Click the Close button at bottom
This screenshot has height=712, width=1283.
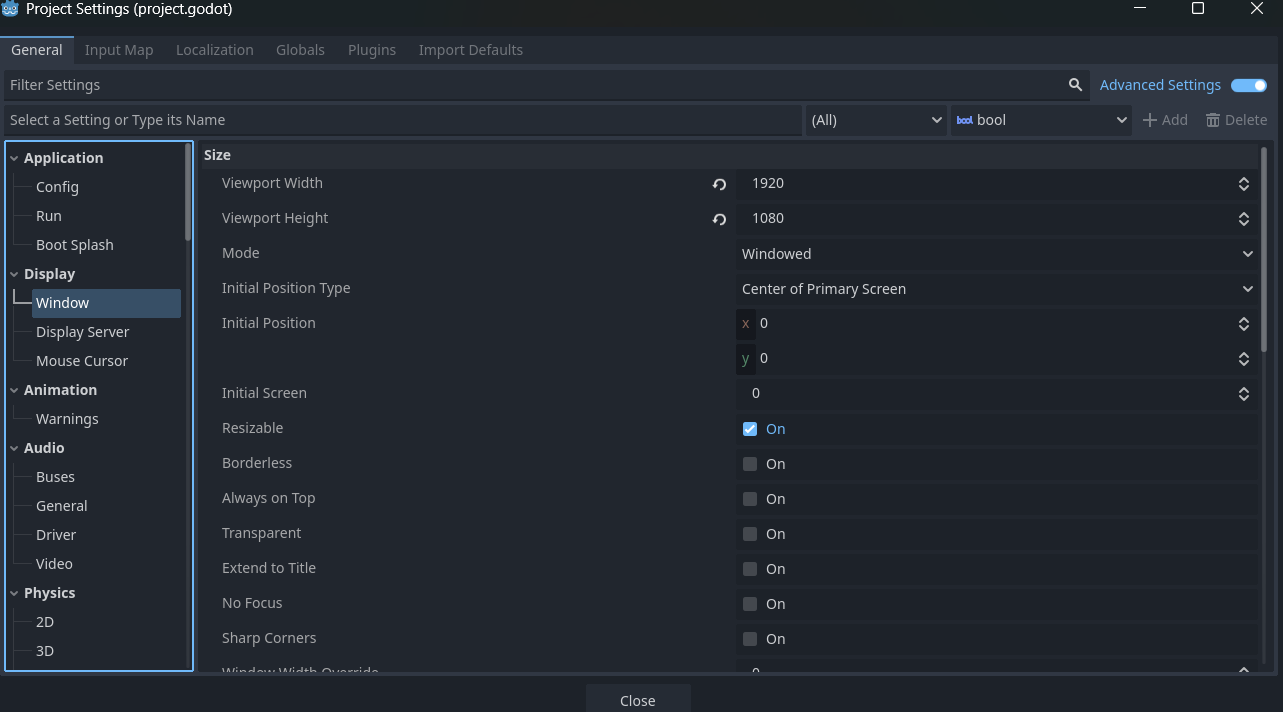[637, 700]
